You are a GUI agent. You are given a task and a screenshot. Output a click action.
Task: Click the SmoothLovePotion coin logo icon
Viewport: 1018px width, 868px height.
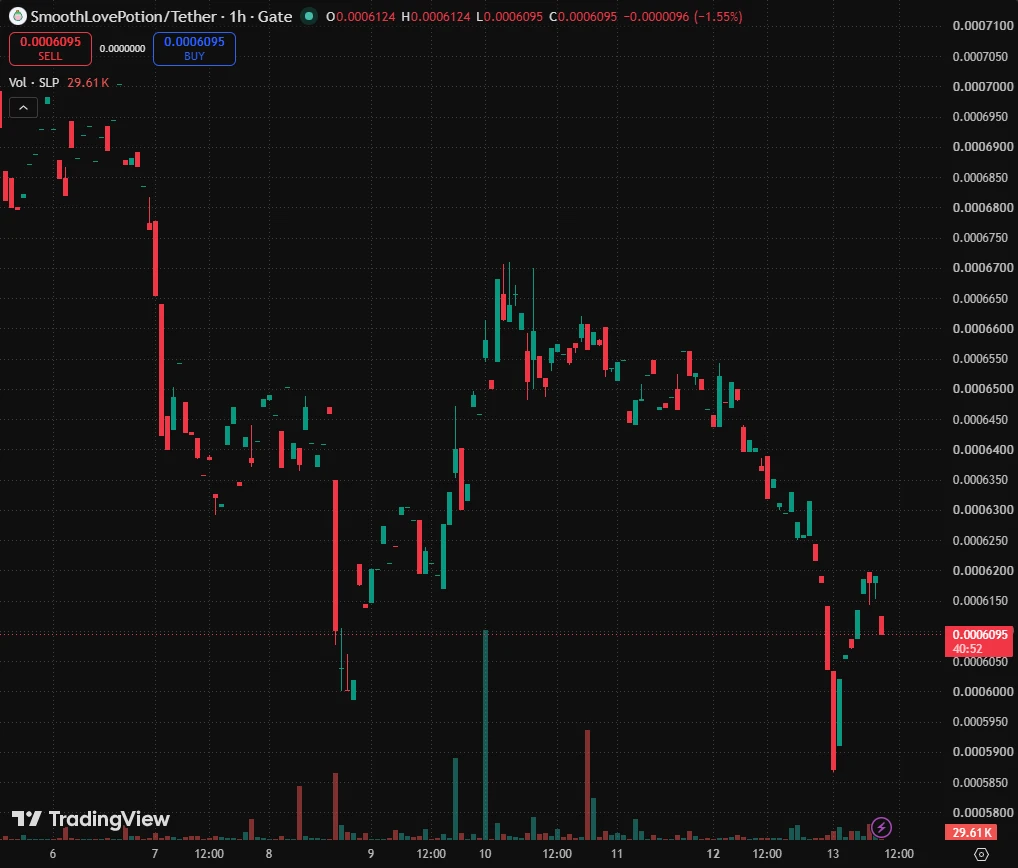(18, 16)
